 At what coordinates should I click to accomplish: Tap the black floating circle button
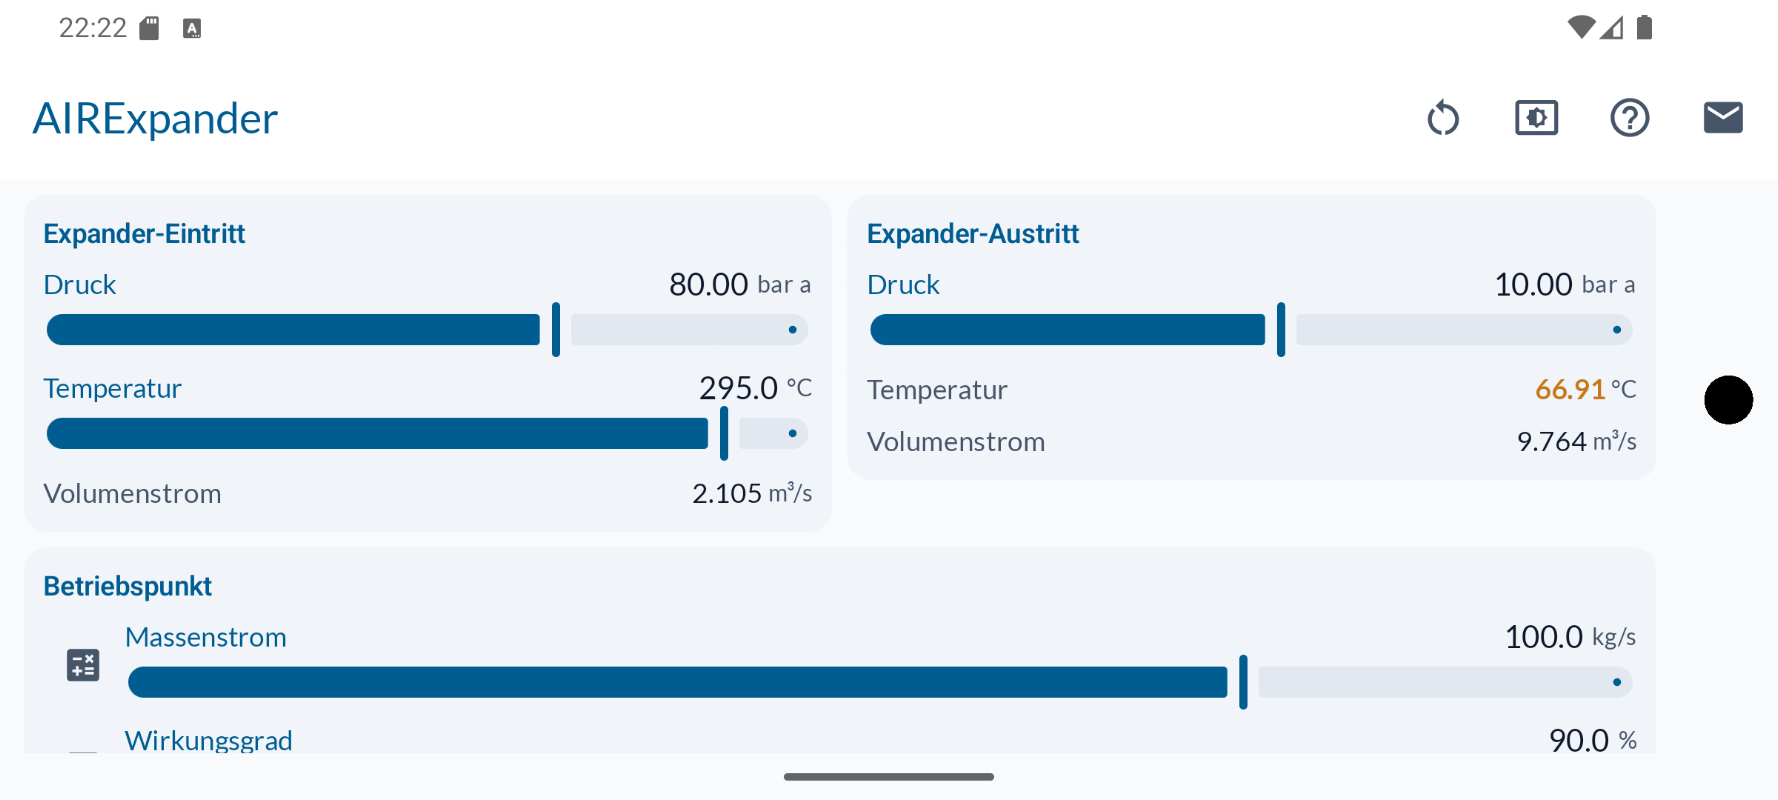(1728, 400)
